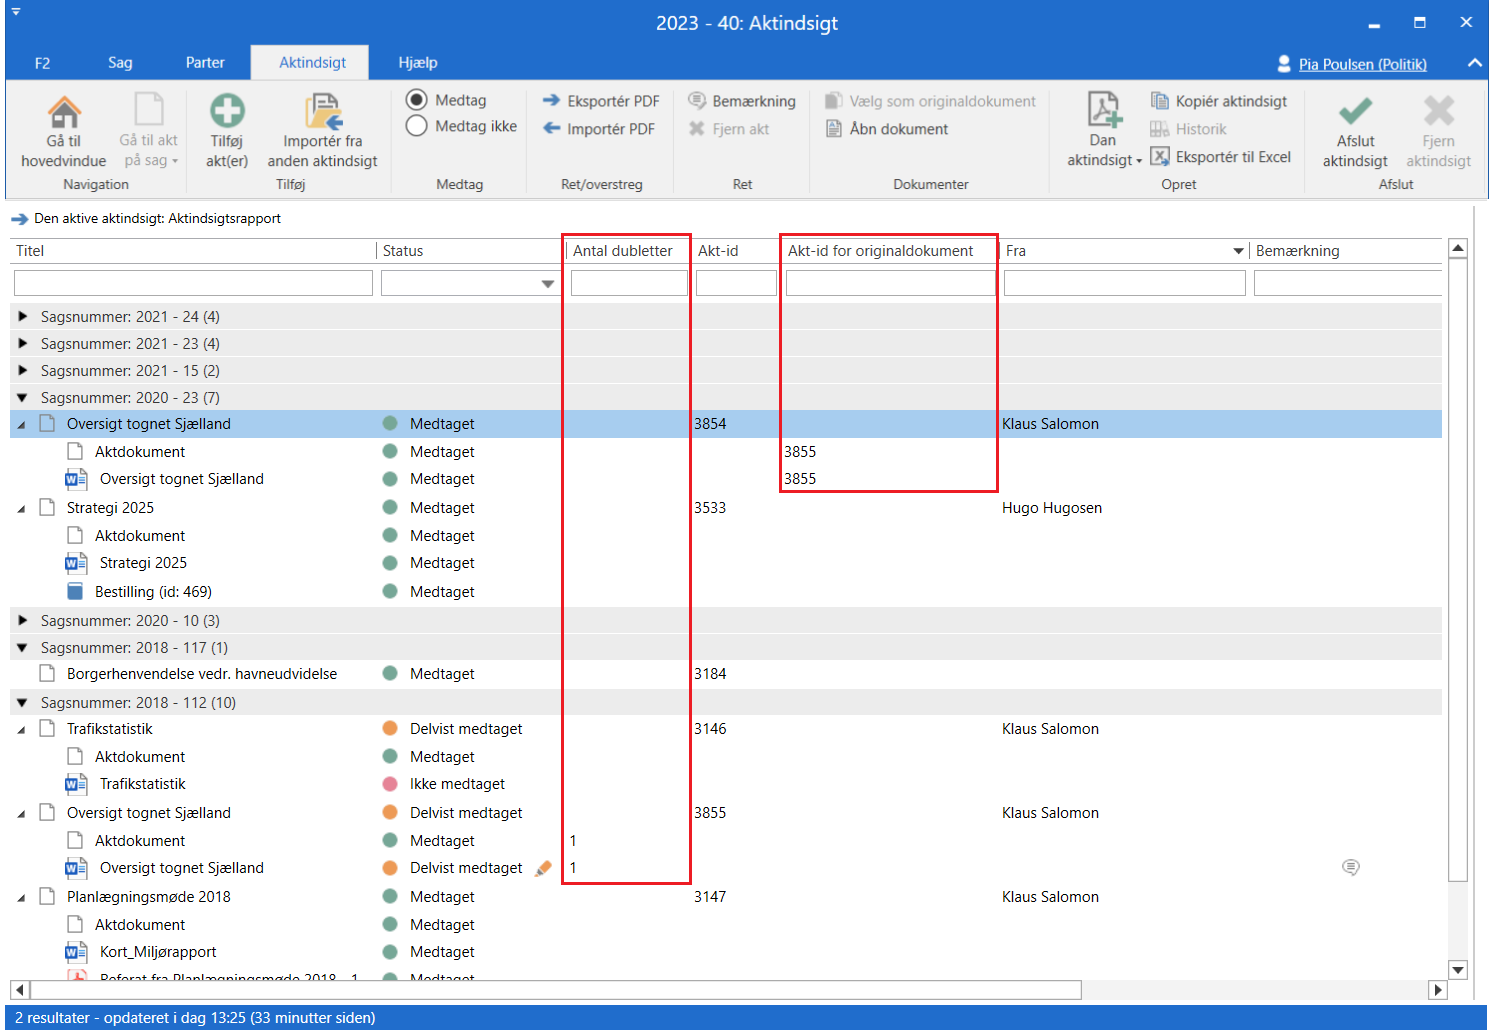This screenshot has width=1493, height=1030.
Task: Collapse the Trafikstatistik record node
Action: [x=21, y=730]
